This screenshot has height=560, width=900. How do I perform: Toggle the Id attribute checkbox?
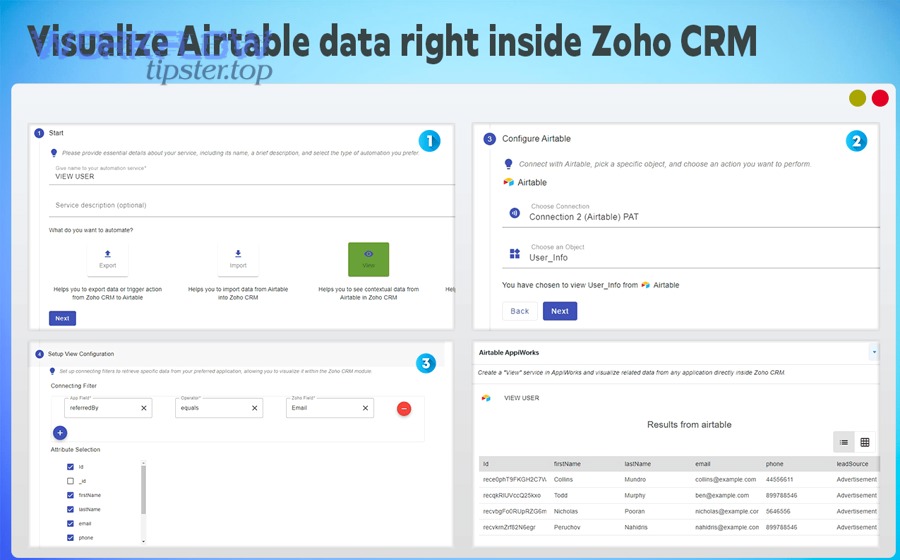tap(71, 467)
